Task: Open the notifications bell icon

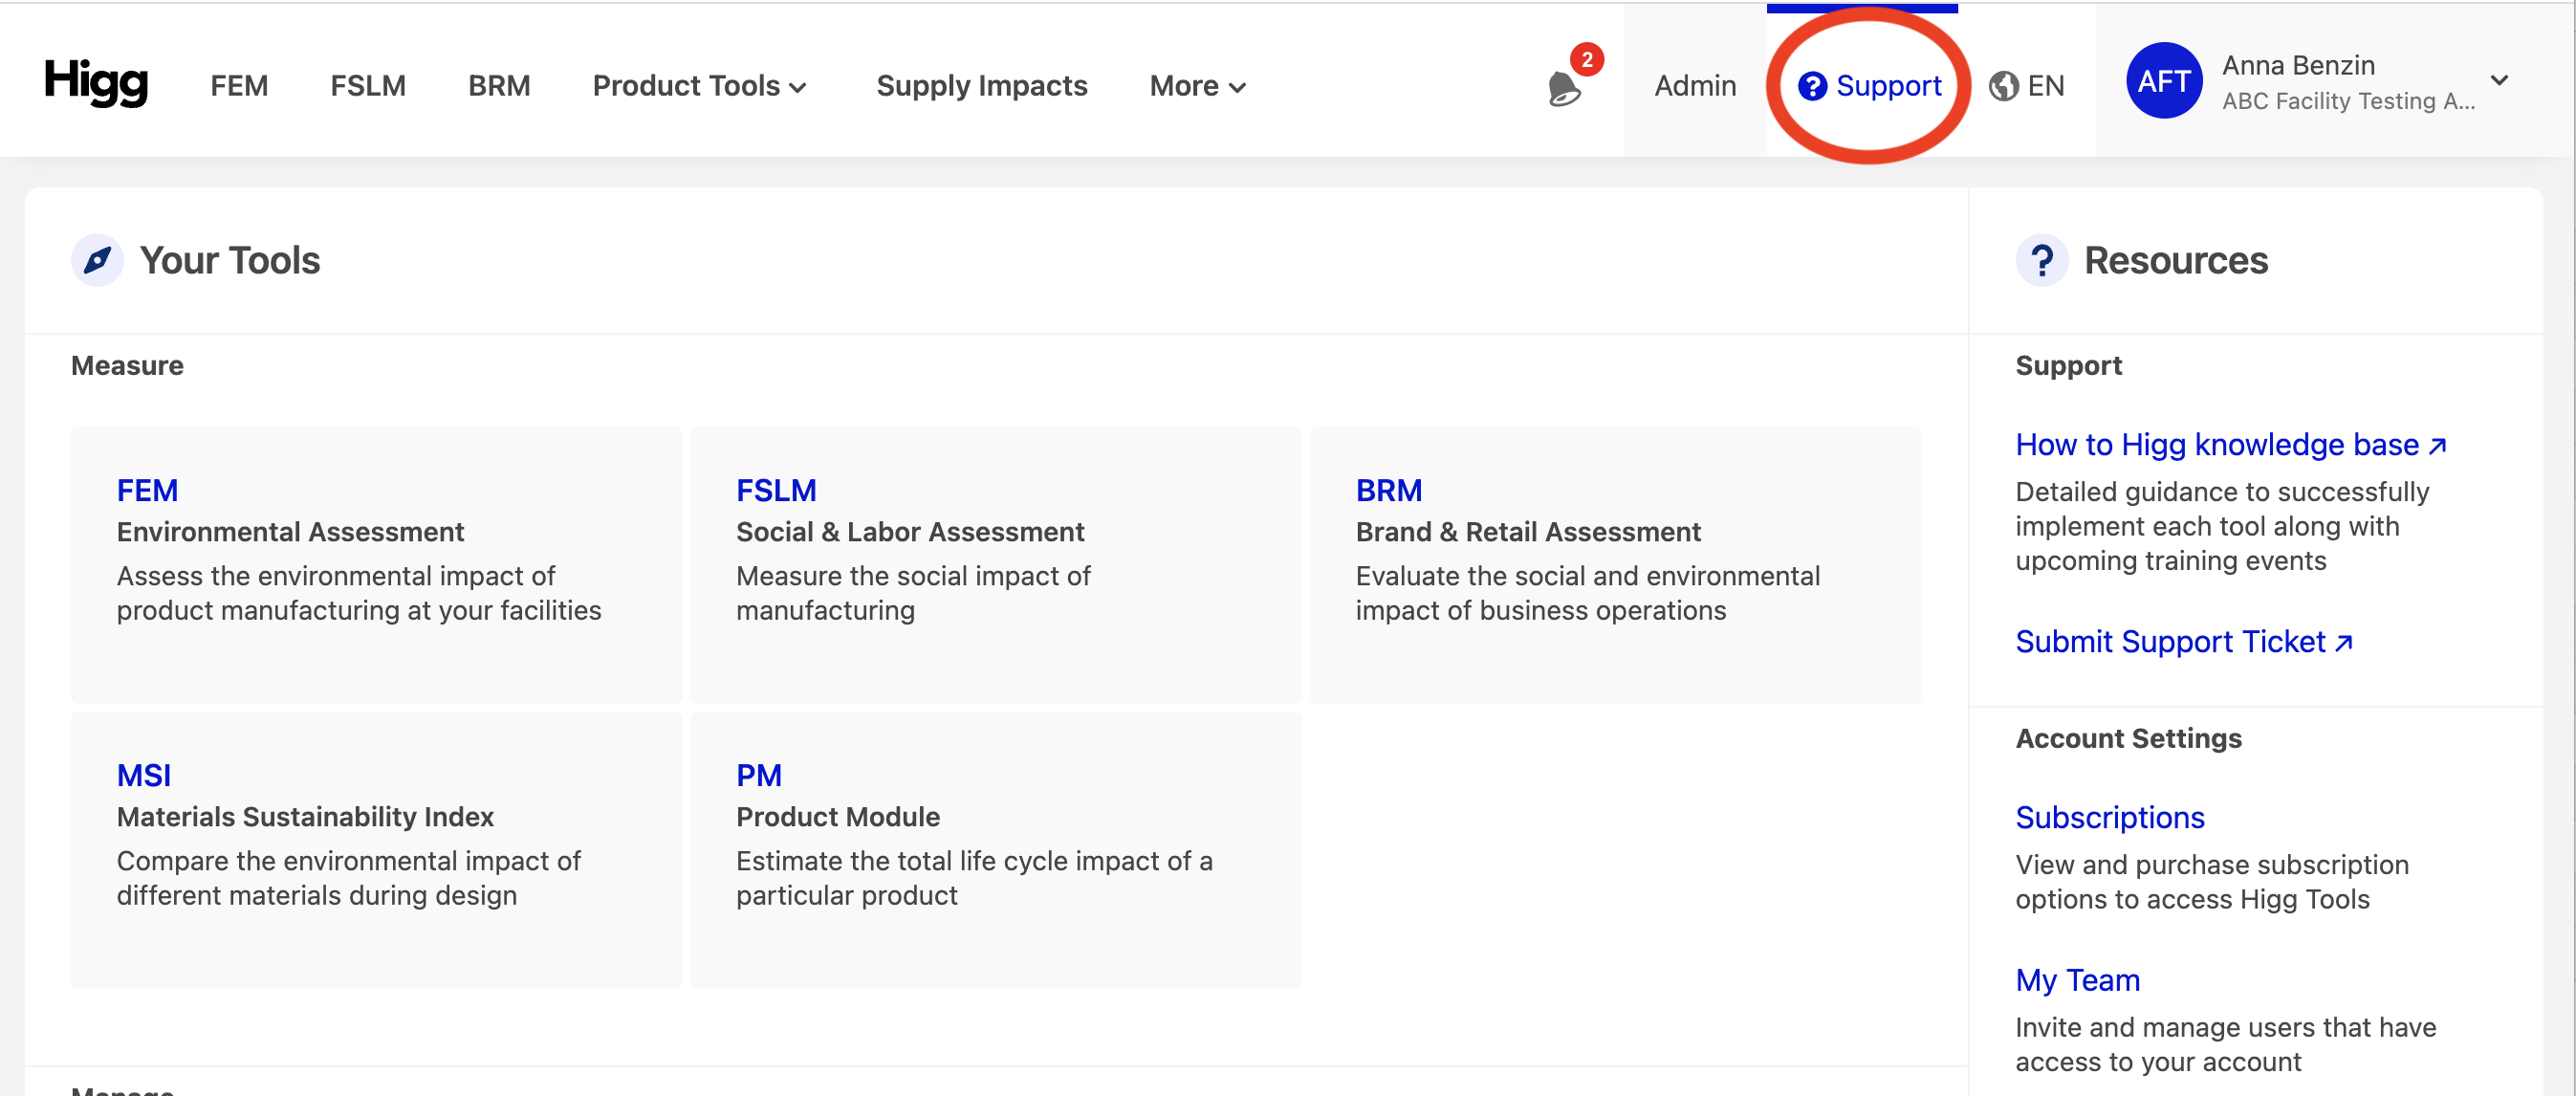Action: click(x=1564, y=88)
